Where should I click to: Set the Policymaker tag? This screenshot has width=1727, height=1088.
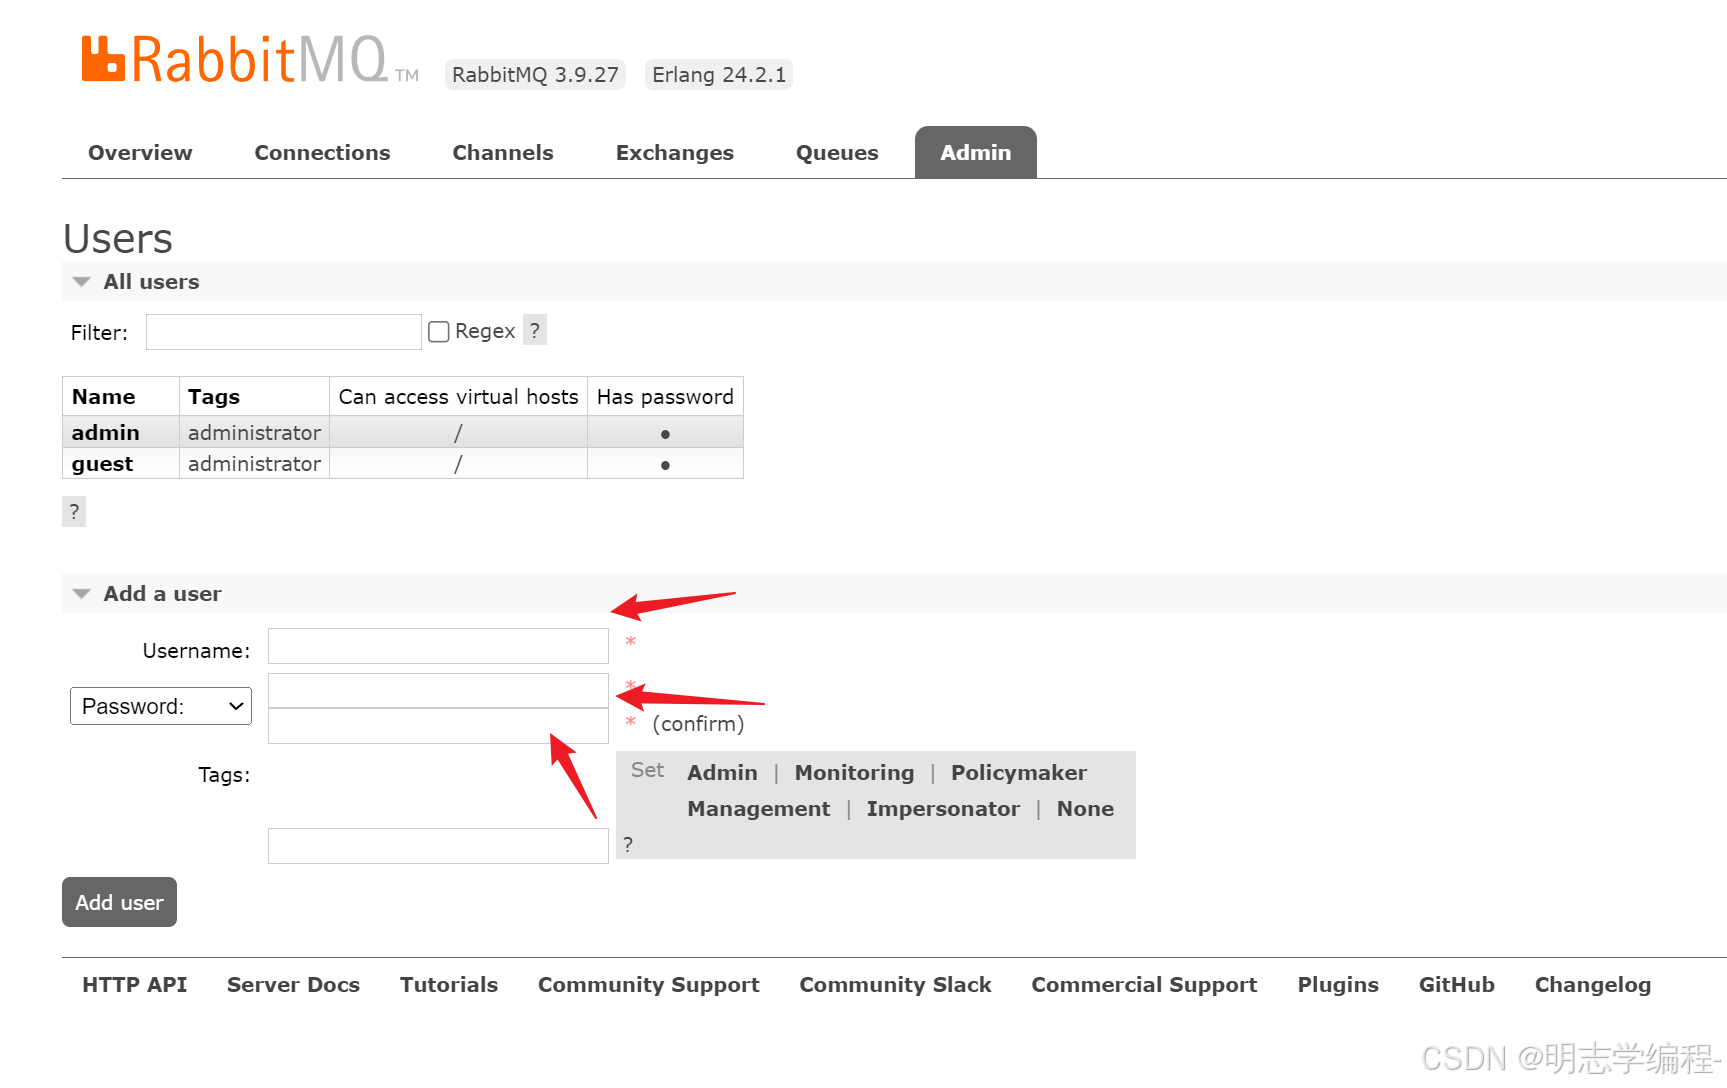pyautogui.click(x=1019, y=773)
